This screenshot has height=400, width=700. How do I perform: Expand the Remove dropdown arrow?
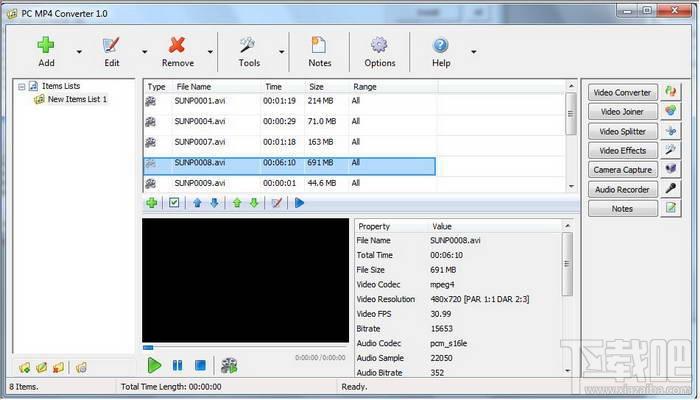(x=210, y=52)
